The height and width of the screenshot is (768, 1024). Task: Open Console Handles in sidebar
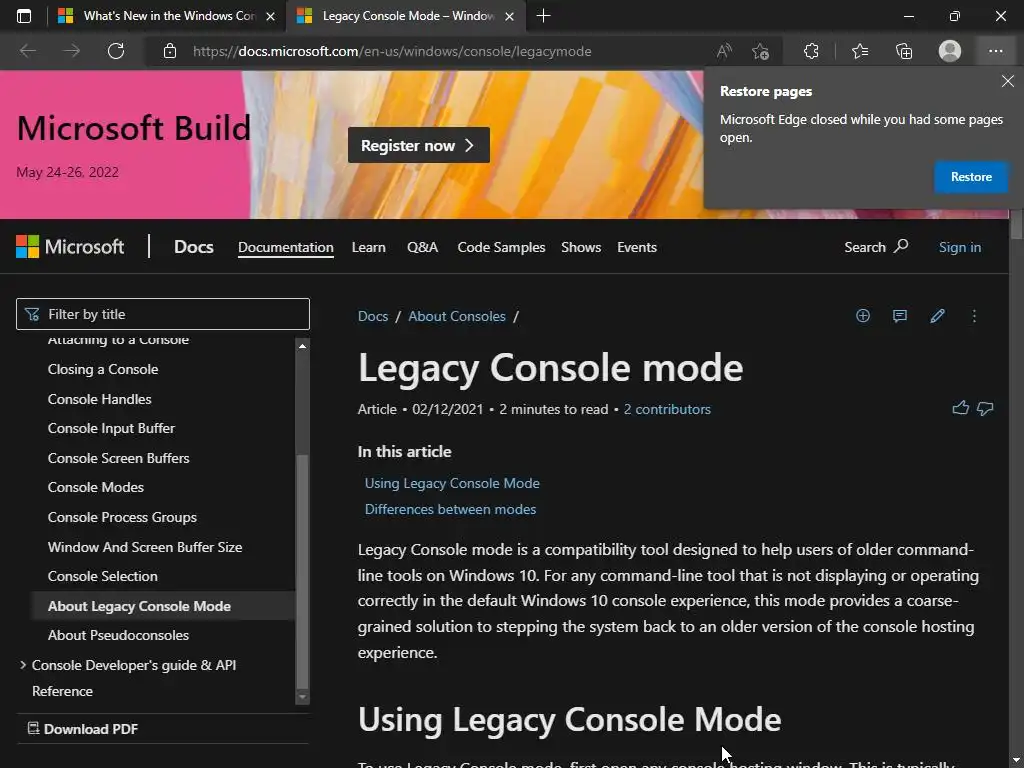(99, 399)
